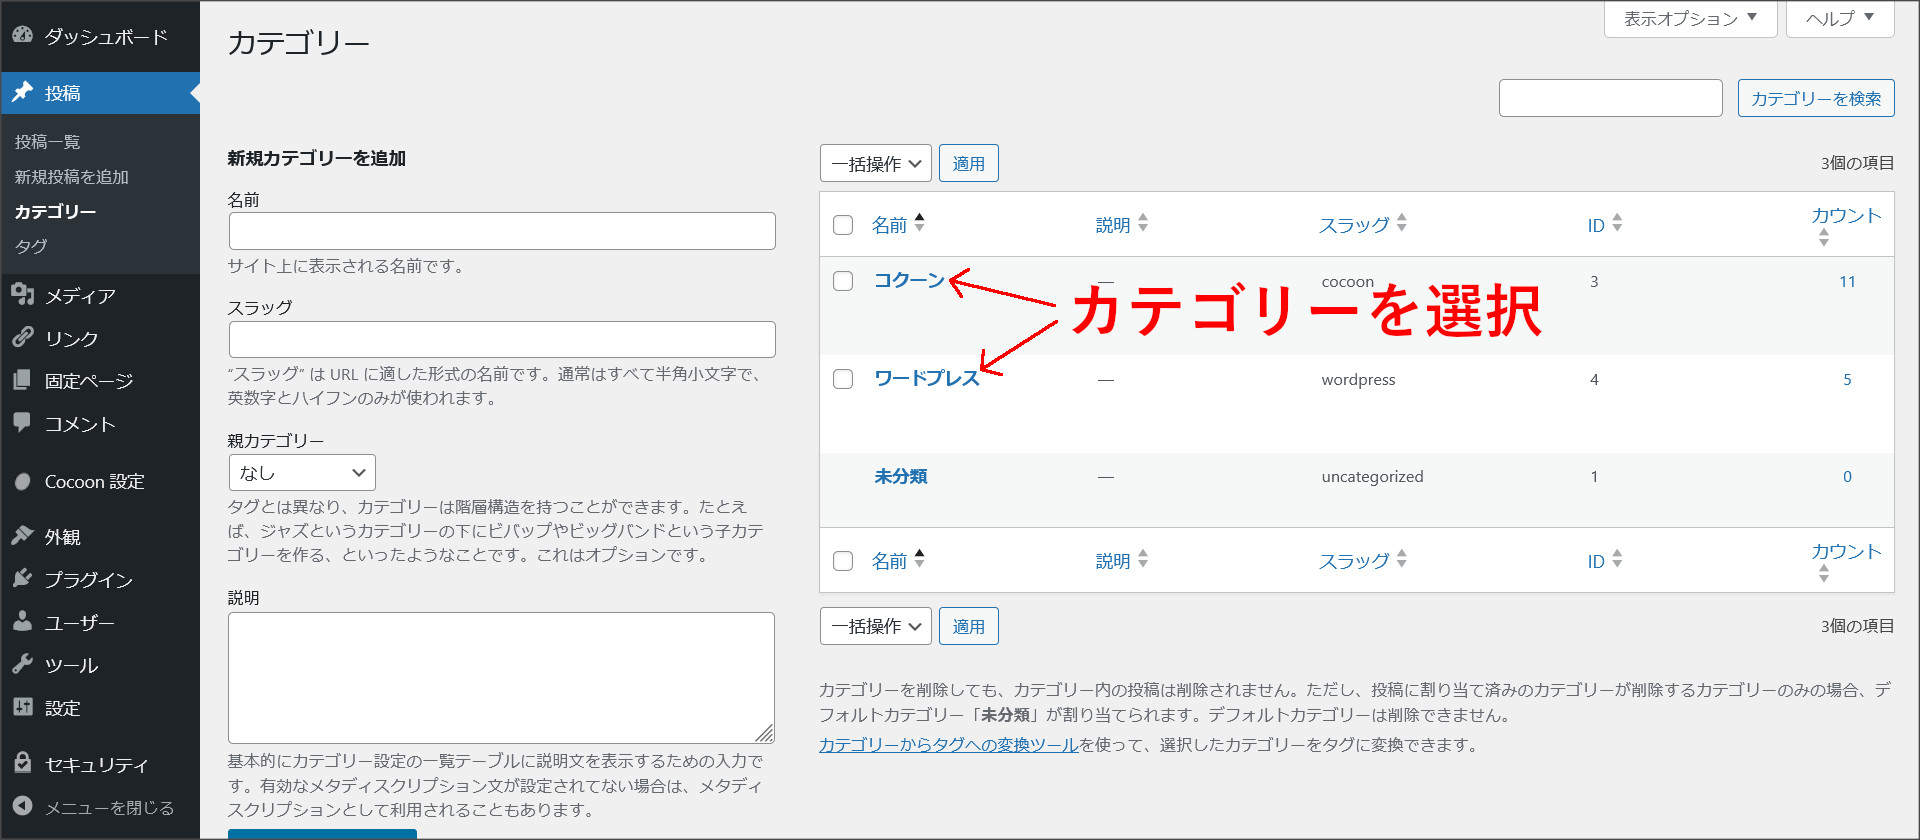This screenshot has width=1920, height=840.
Task: Focus the 名前 input field
Action: (502, 231)
